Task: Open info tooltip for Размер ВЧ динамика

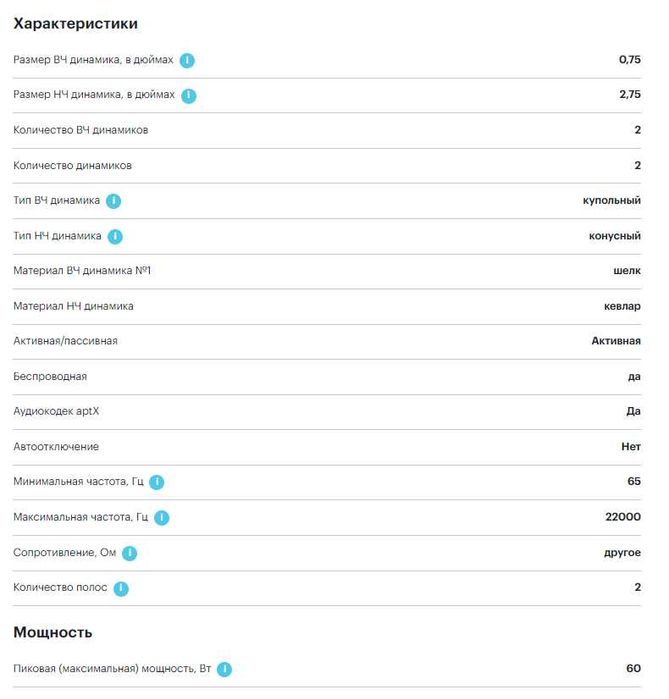Action: coord(187,60)
